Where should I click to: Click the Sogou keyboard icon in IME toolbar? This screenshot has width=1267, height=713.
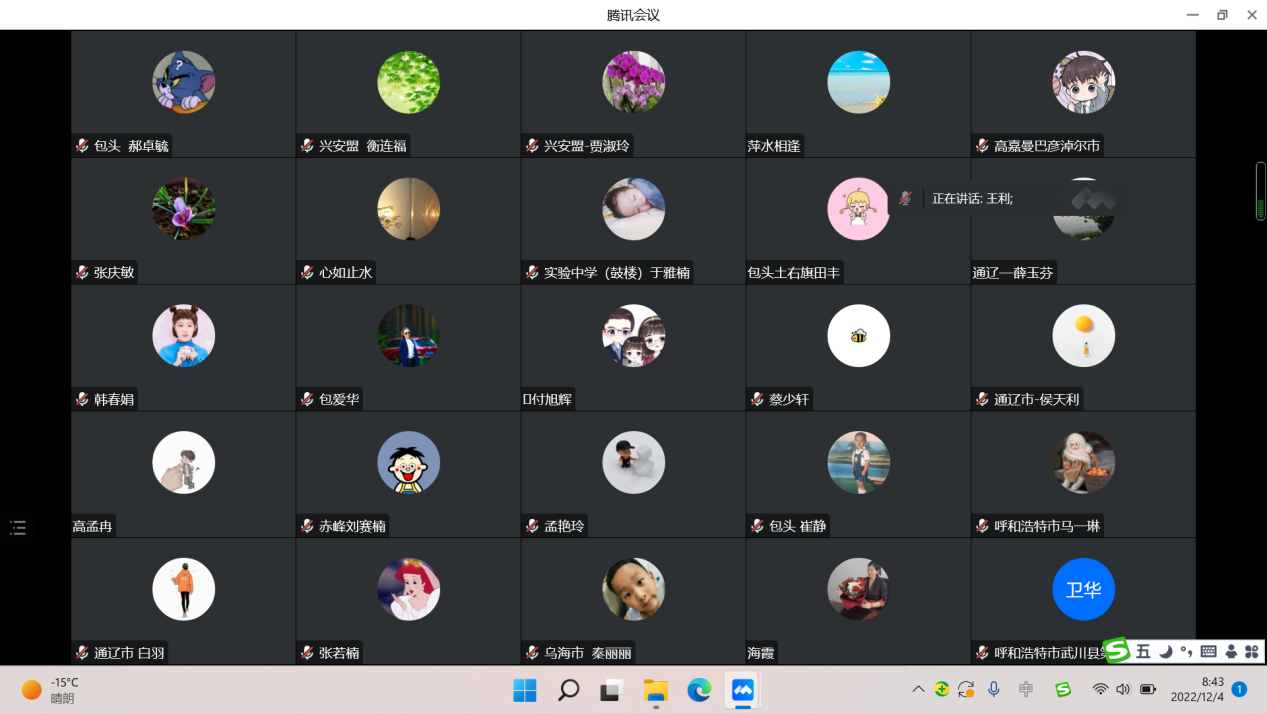pyautogui.click(x=1208, y=652)
